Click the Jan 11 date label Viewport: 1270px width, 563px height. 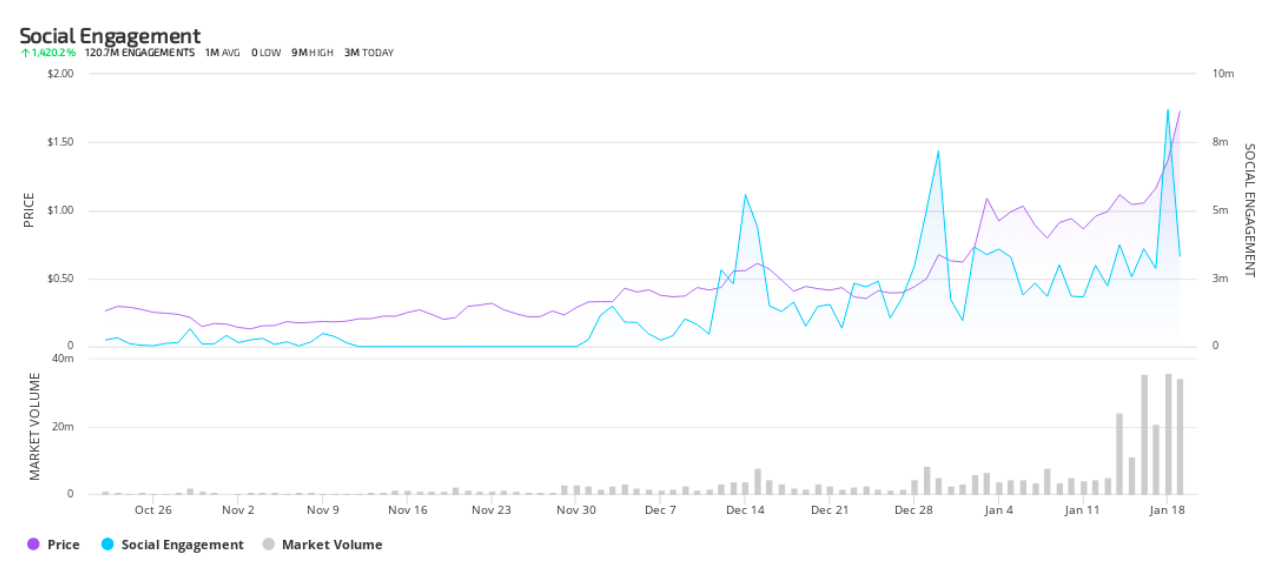pyautogui.click(x=1083, y=510)
